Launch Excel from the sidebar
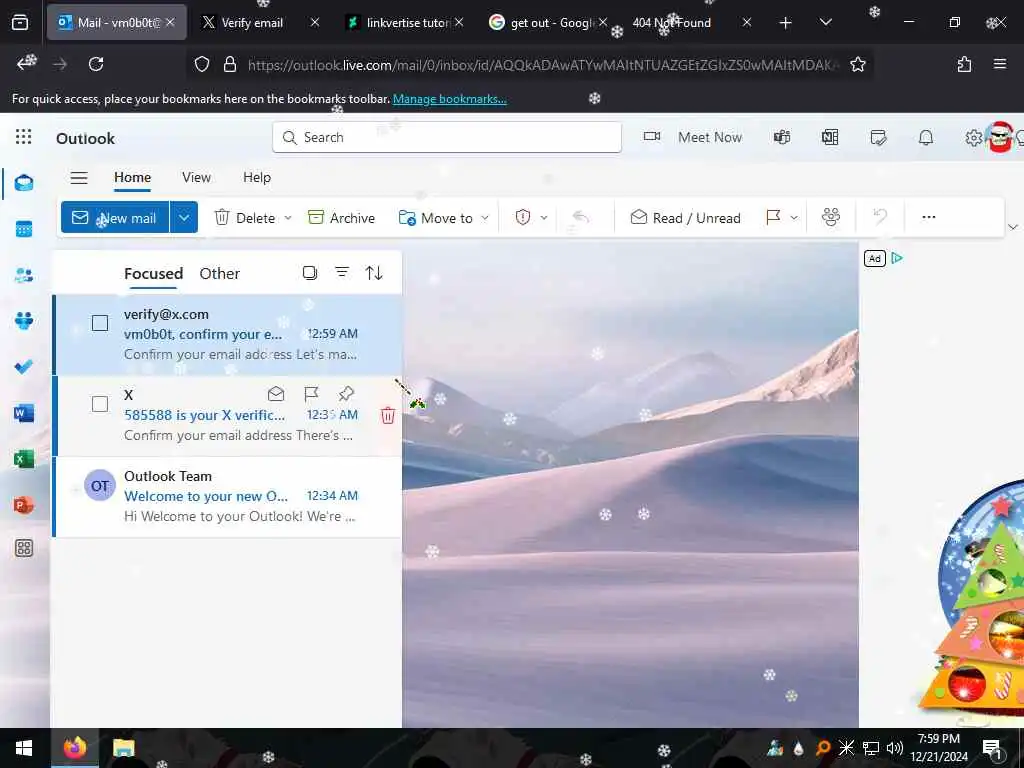 (x=24, y=459)
